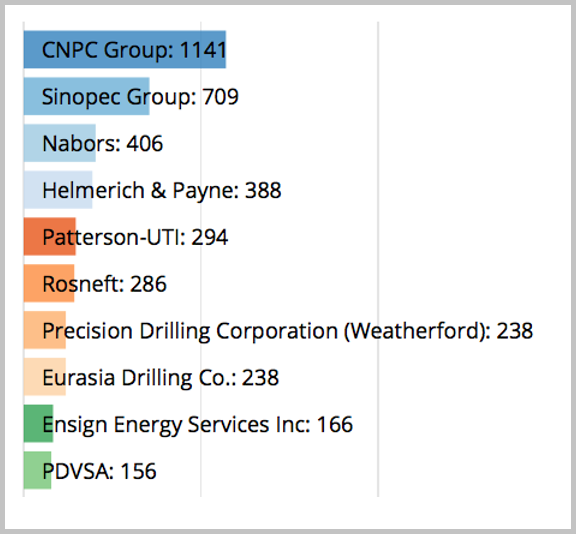Click the Precision Drilling Corporation bar
Viewport: 576px width, 534px height.
pyautogui.click(x=44, y=330)
